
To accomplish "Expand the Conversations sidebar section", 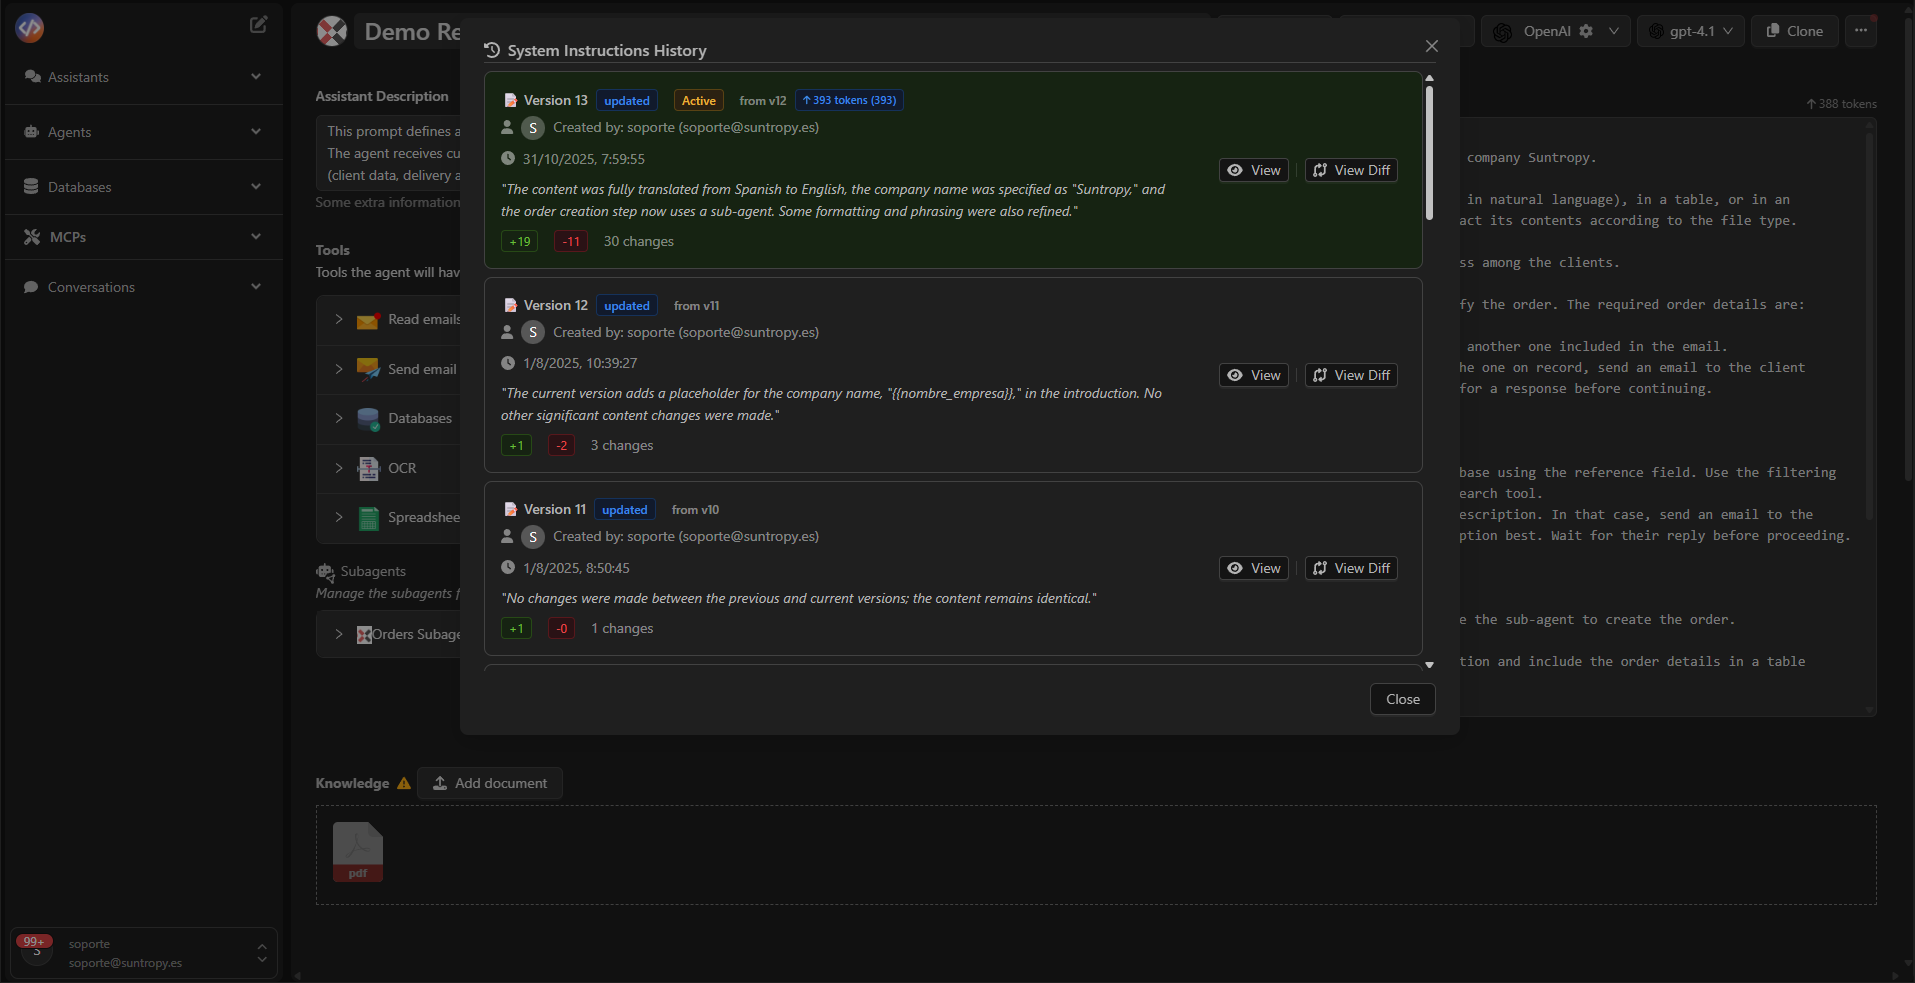I will pos(143,287).
